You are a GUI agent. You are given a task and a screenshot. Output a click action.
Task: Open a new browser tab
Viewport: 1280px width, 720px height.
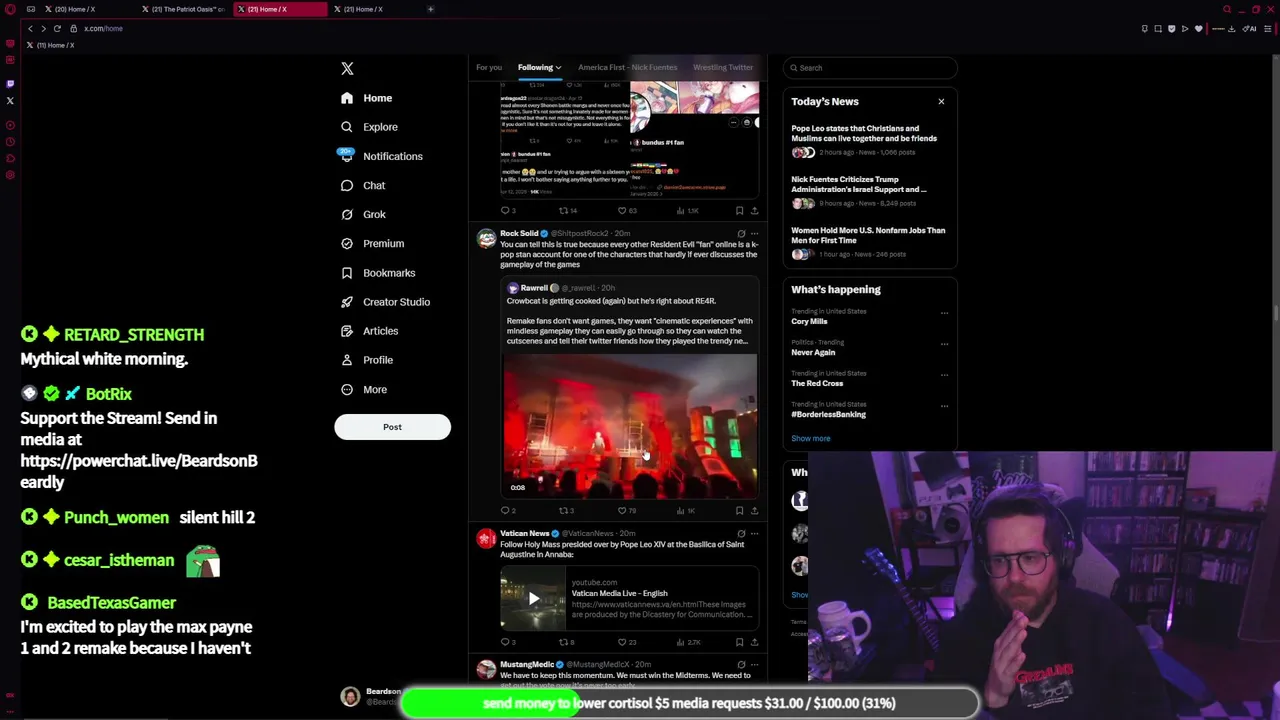(430, 9)
